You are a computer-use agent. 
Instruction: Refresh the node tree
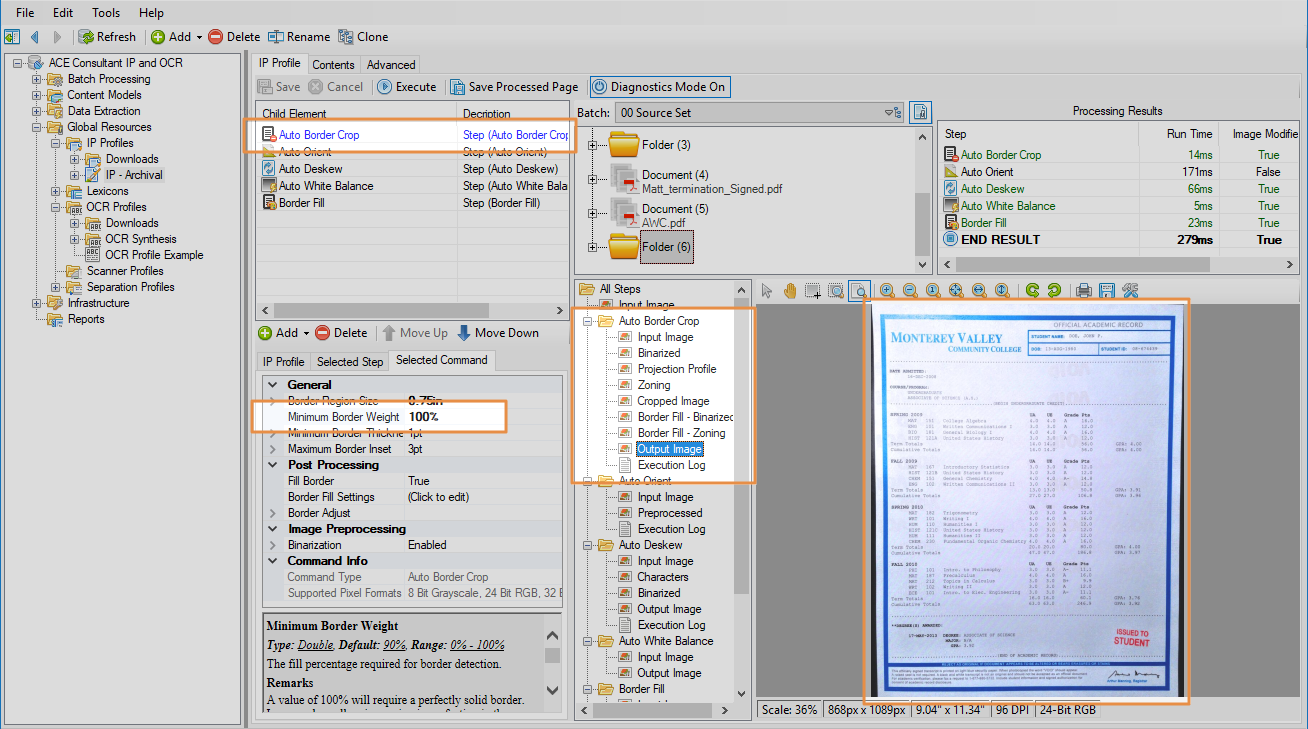coord(107,37)
